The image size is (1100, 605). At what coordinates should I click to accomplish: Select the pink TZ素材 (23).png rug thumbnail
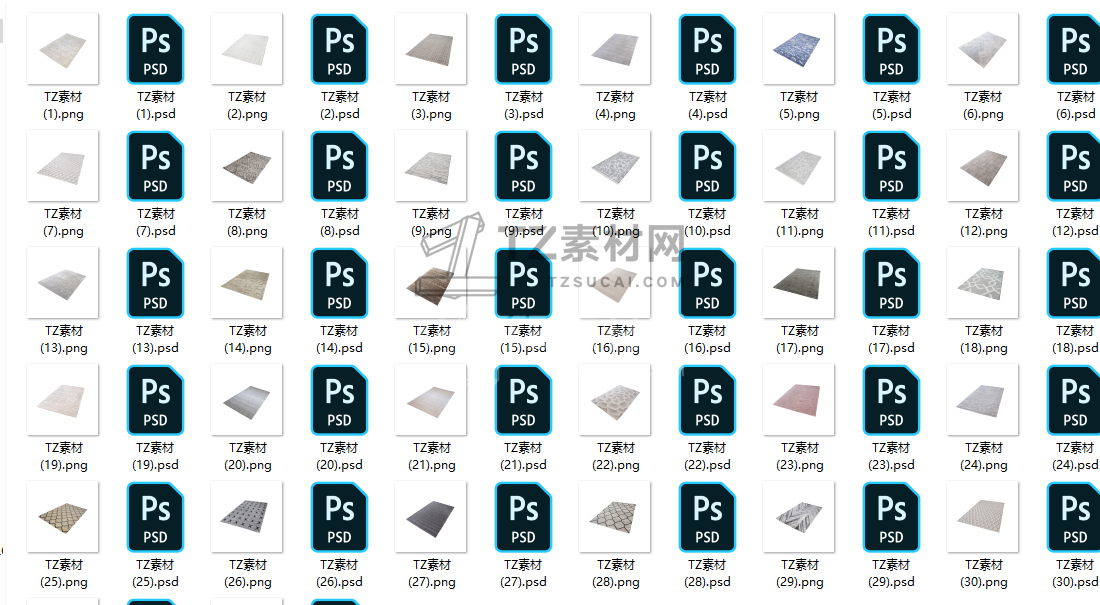tap(798, 401)
